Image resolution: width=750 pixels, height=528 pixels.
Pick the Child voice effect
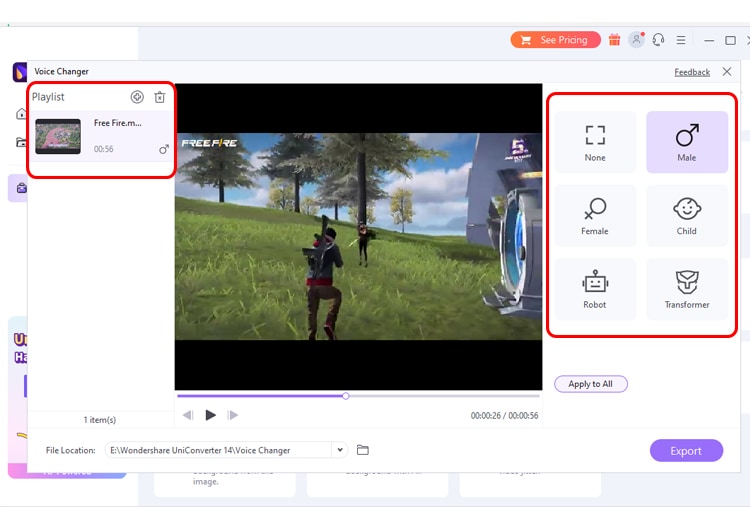coord(687,216)
